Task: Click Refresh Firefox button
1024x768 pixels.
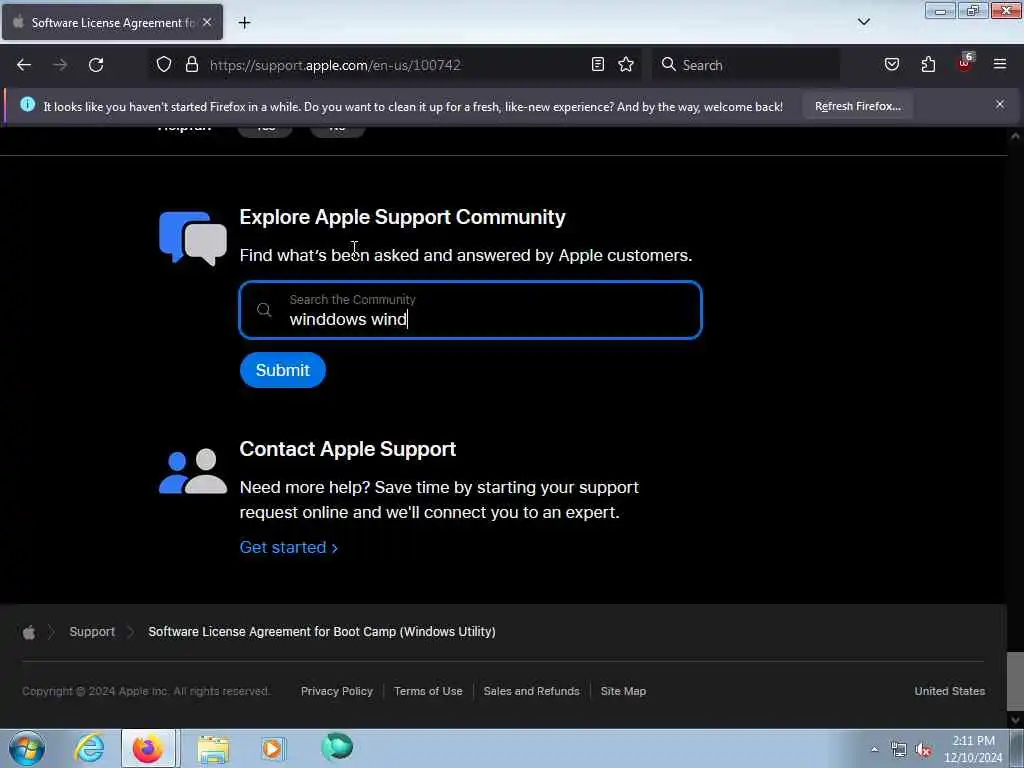Action: point(857,106)
